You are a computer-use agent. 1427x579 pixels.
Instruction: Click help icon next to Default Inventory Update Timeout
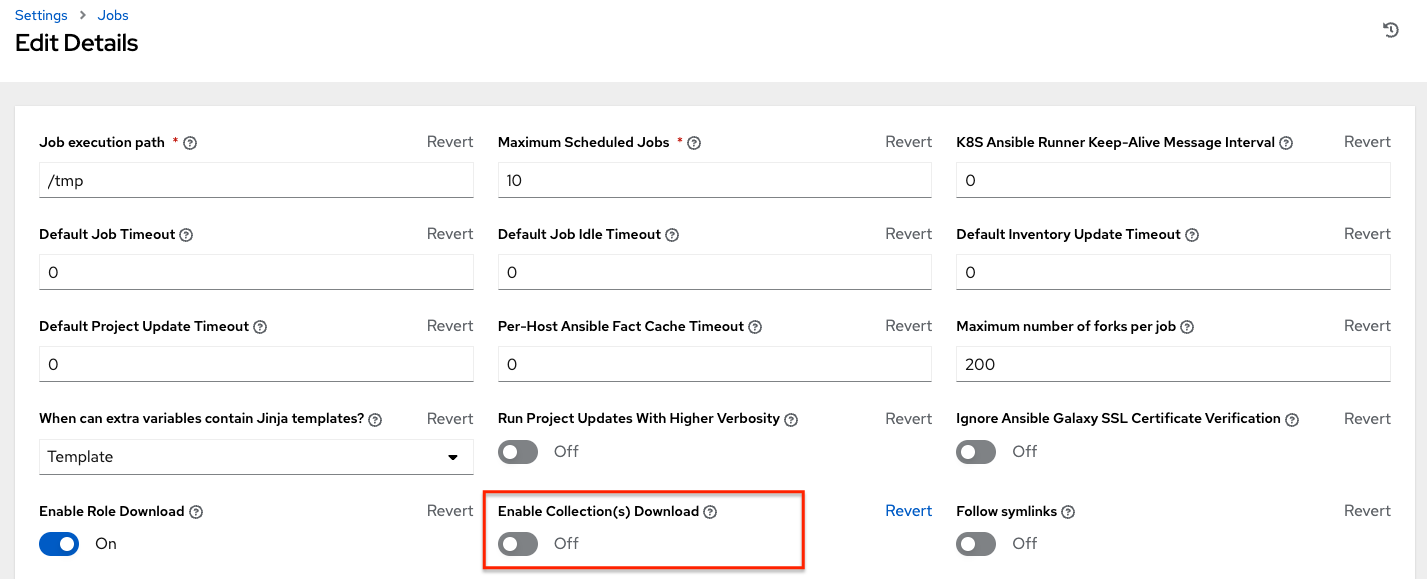coord(1191,234)
